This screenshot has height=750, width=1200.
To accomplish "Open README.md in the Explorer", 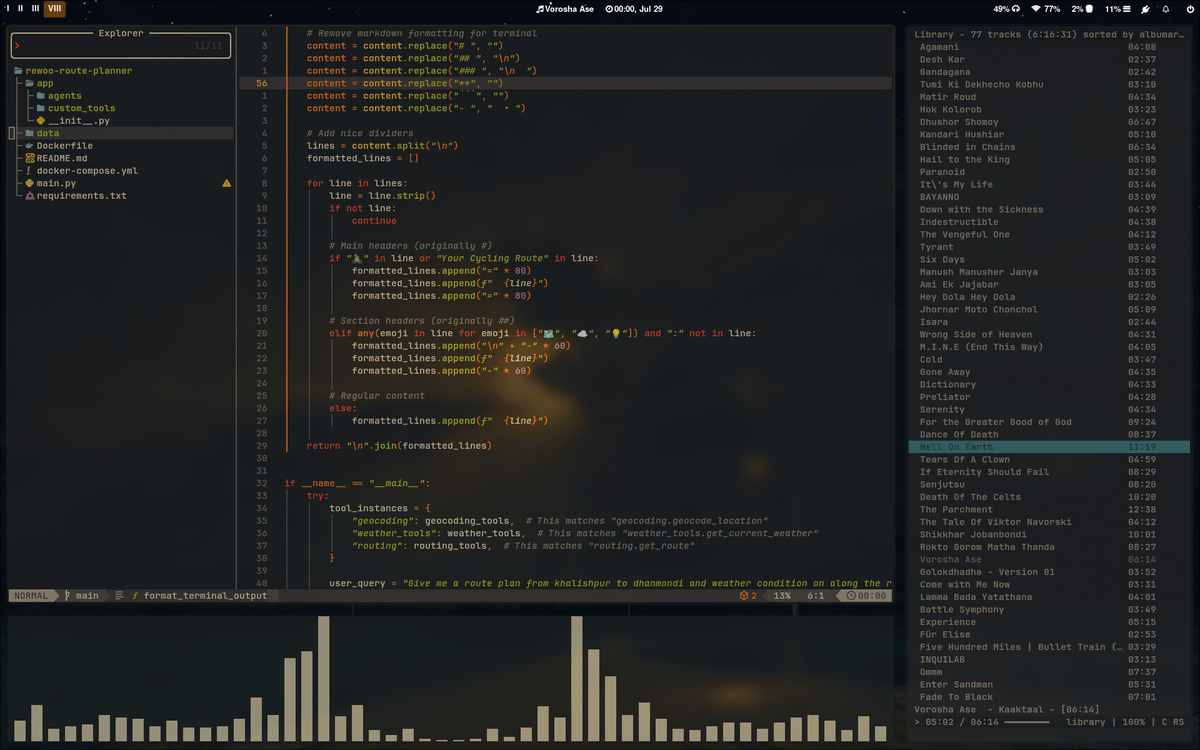I will click(x=56, y=158).
